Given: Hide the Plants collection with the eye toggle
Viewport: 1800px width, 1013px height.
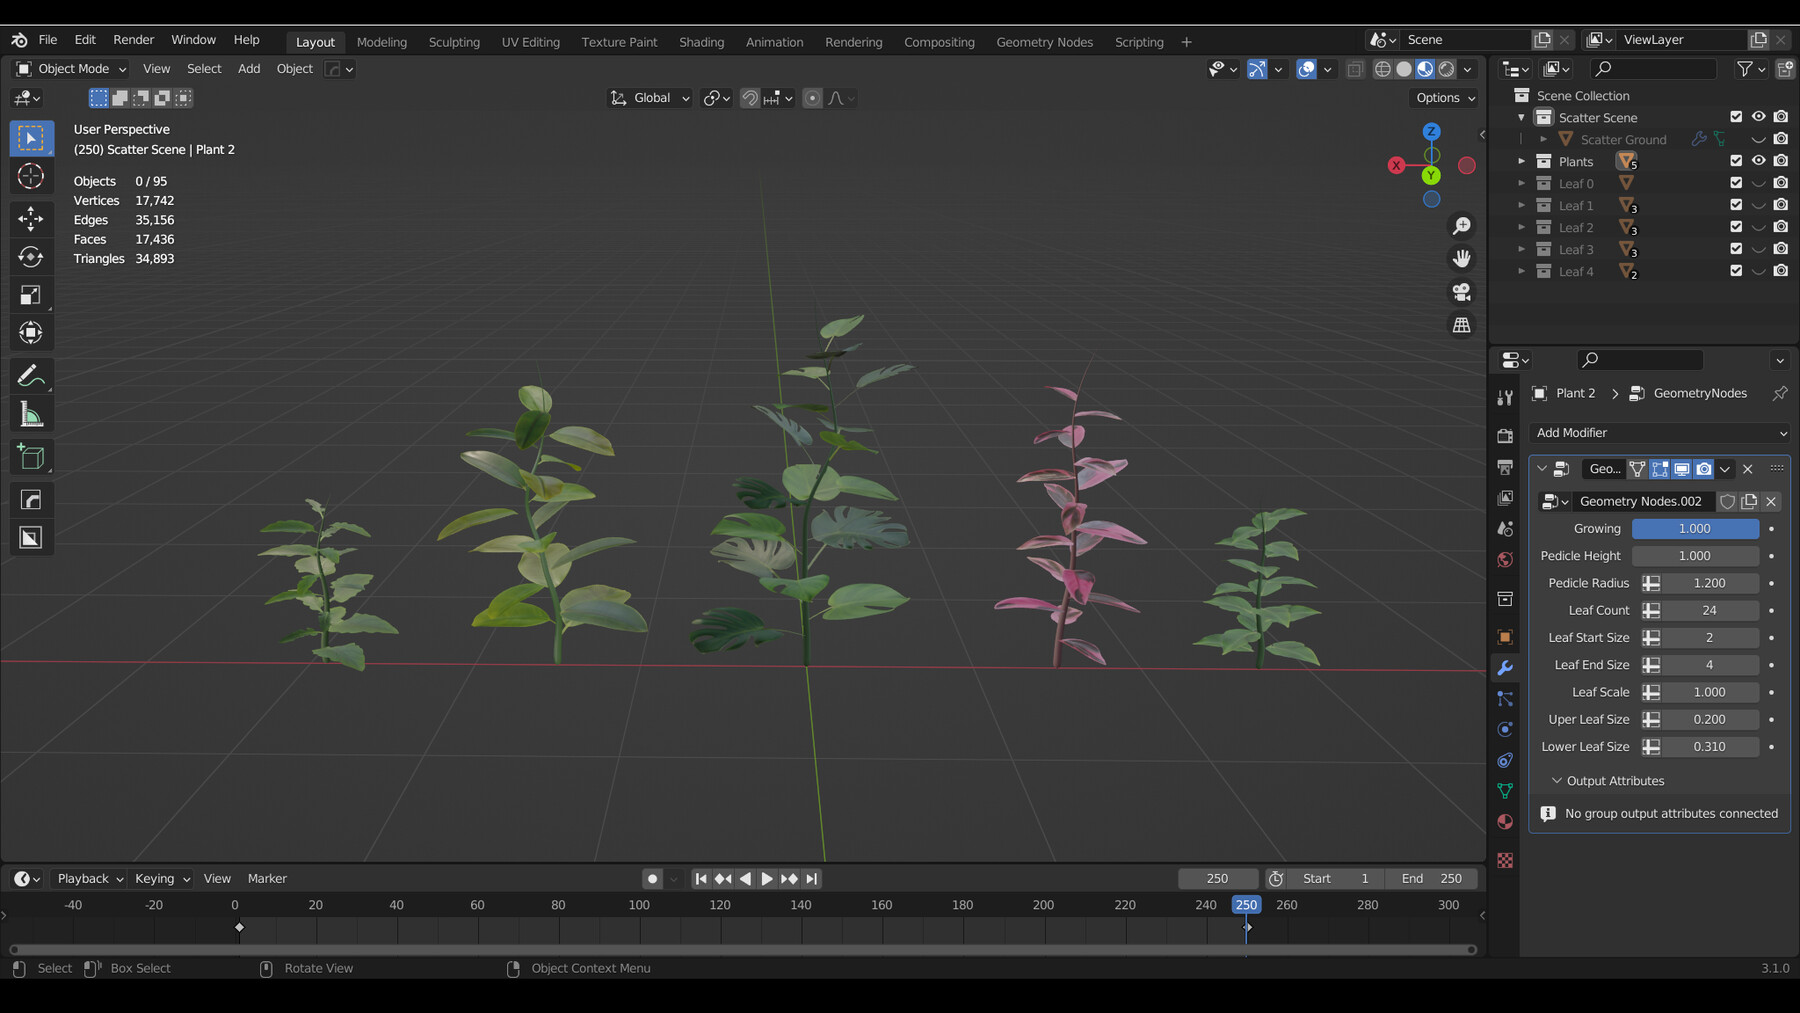Looking at the screenshot, I should click(x=1758, y=160).
